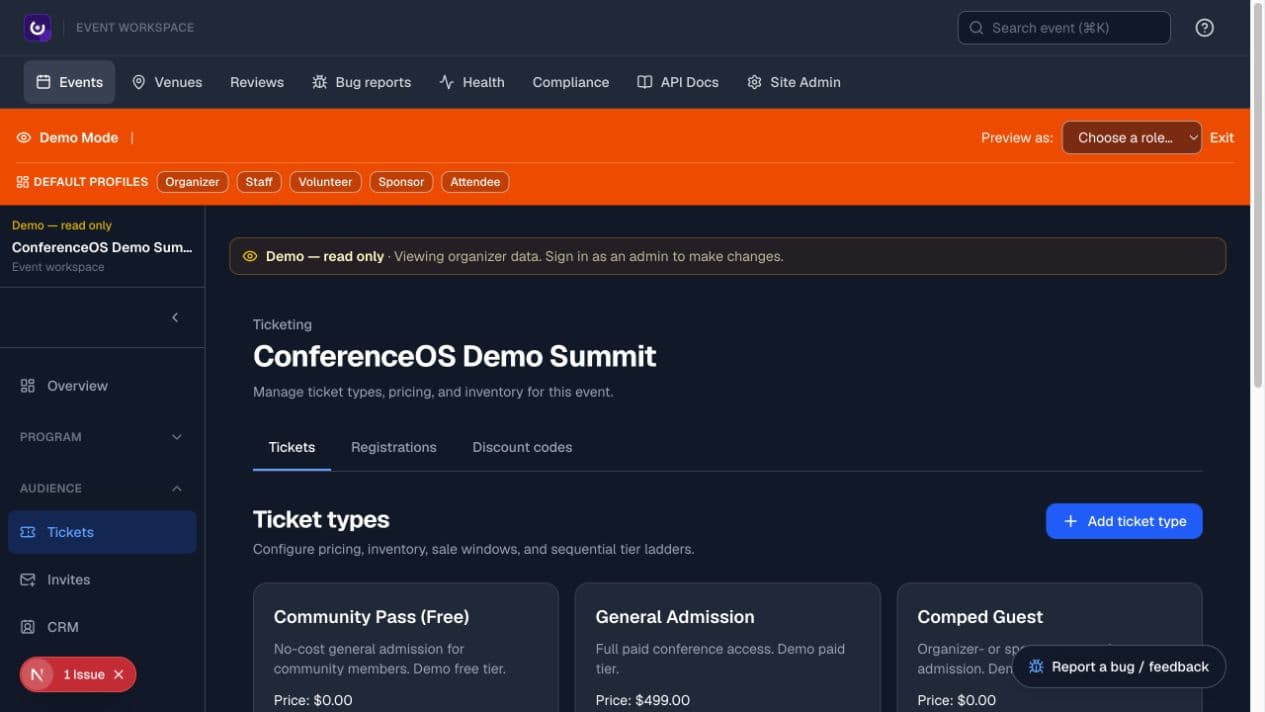1265x712 pixels.
Task: Click the magnifier icon in search box
Action: (x=976, y=28)
